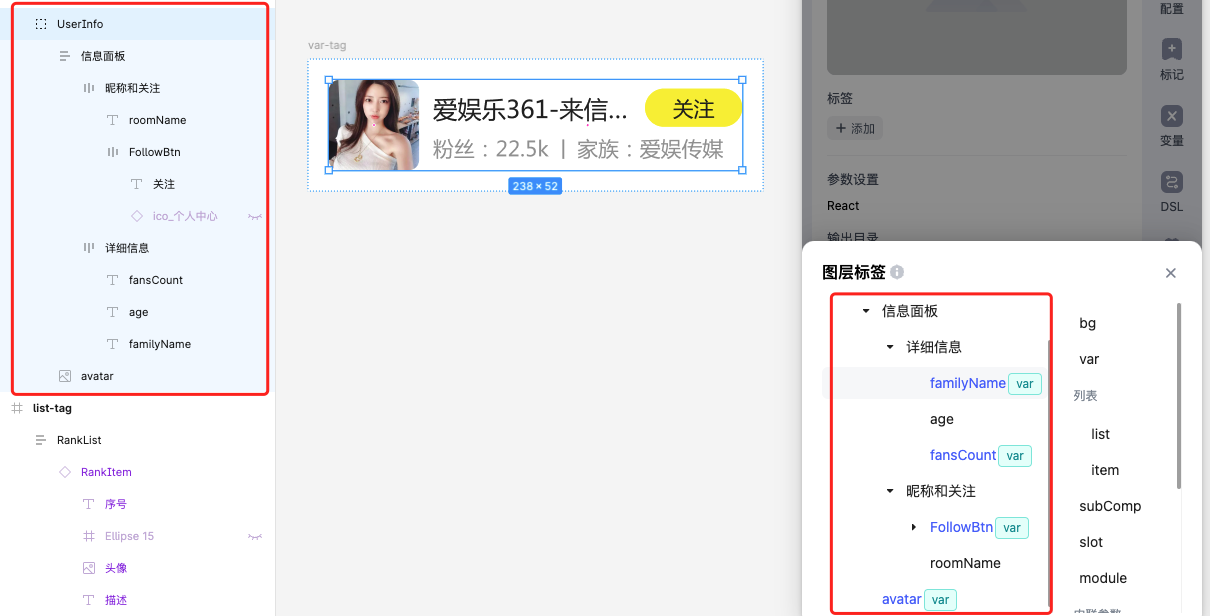This screenshot has height=616, width=1210.
Task: Click the info icon beside 图层标签
Action: pos(897,273)
